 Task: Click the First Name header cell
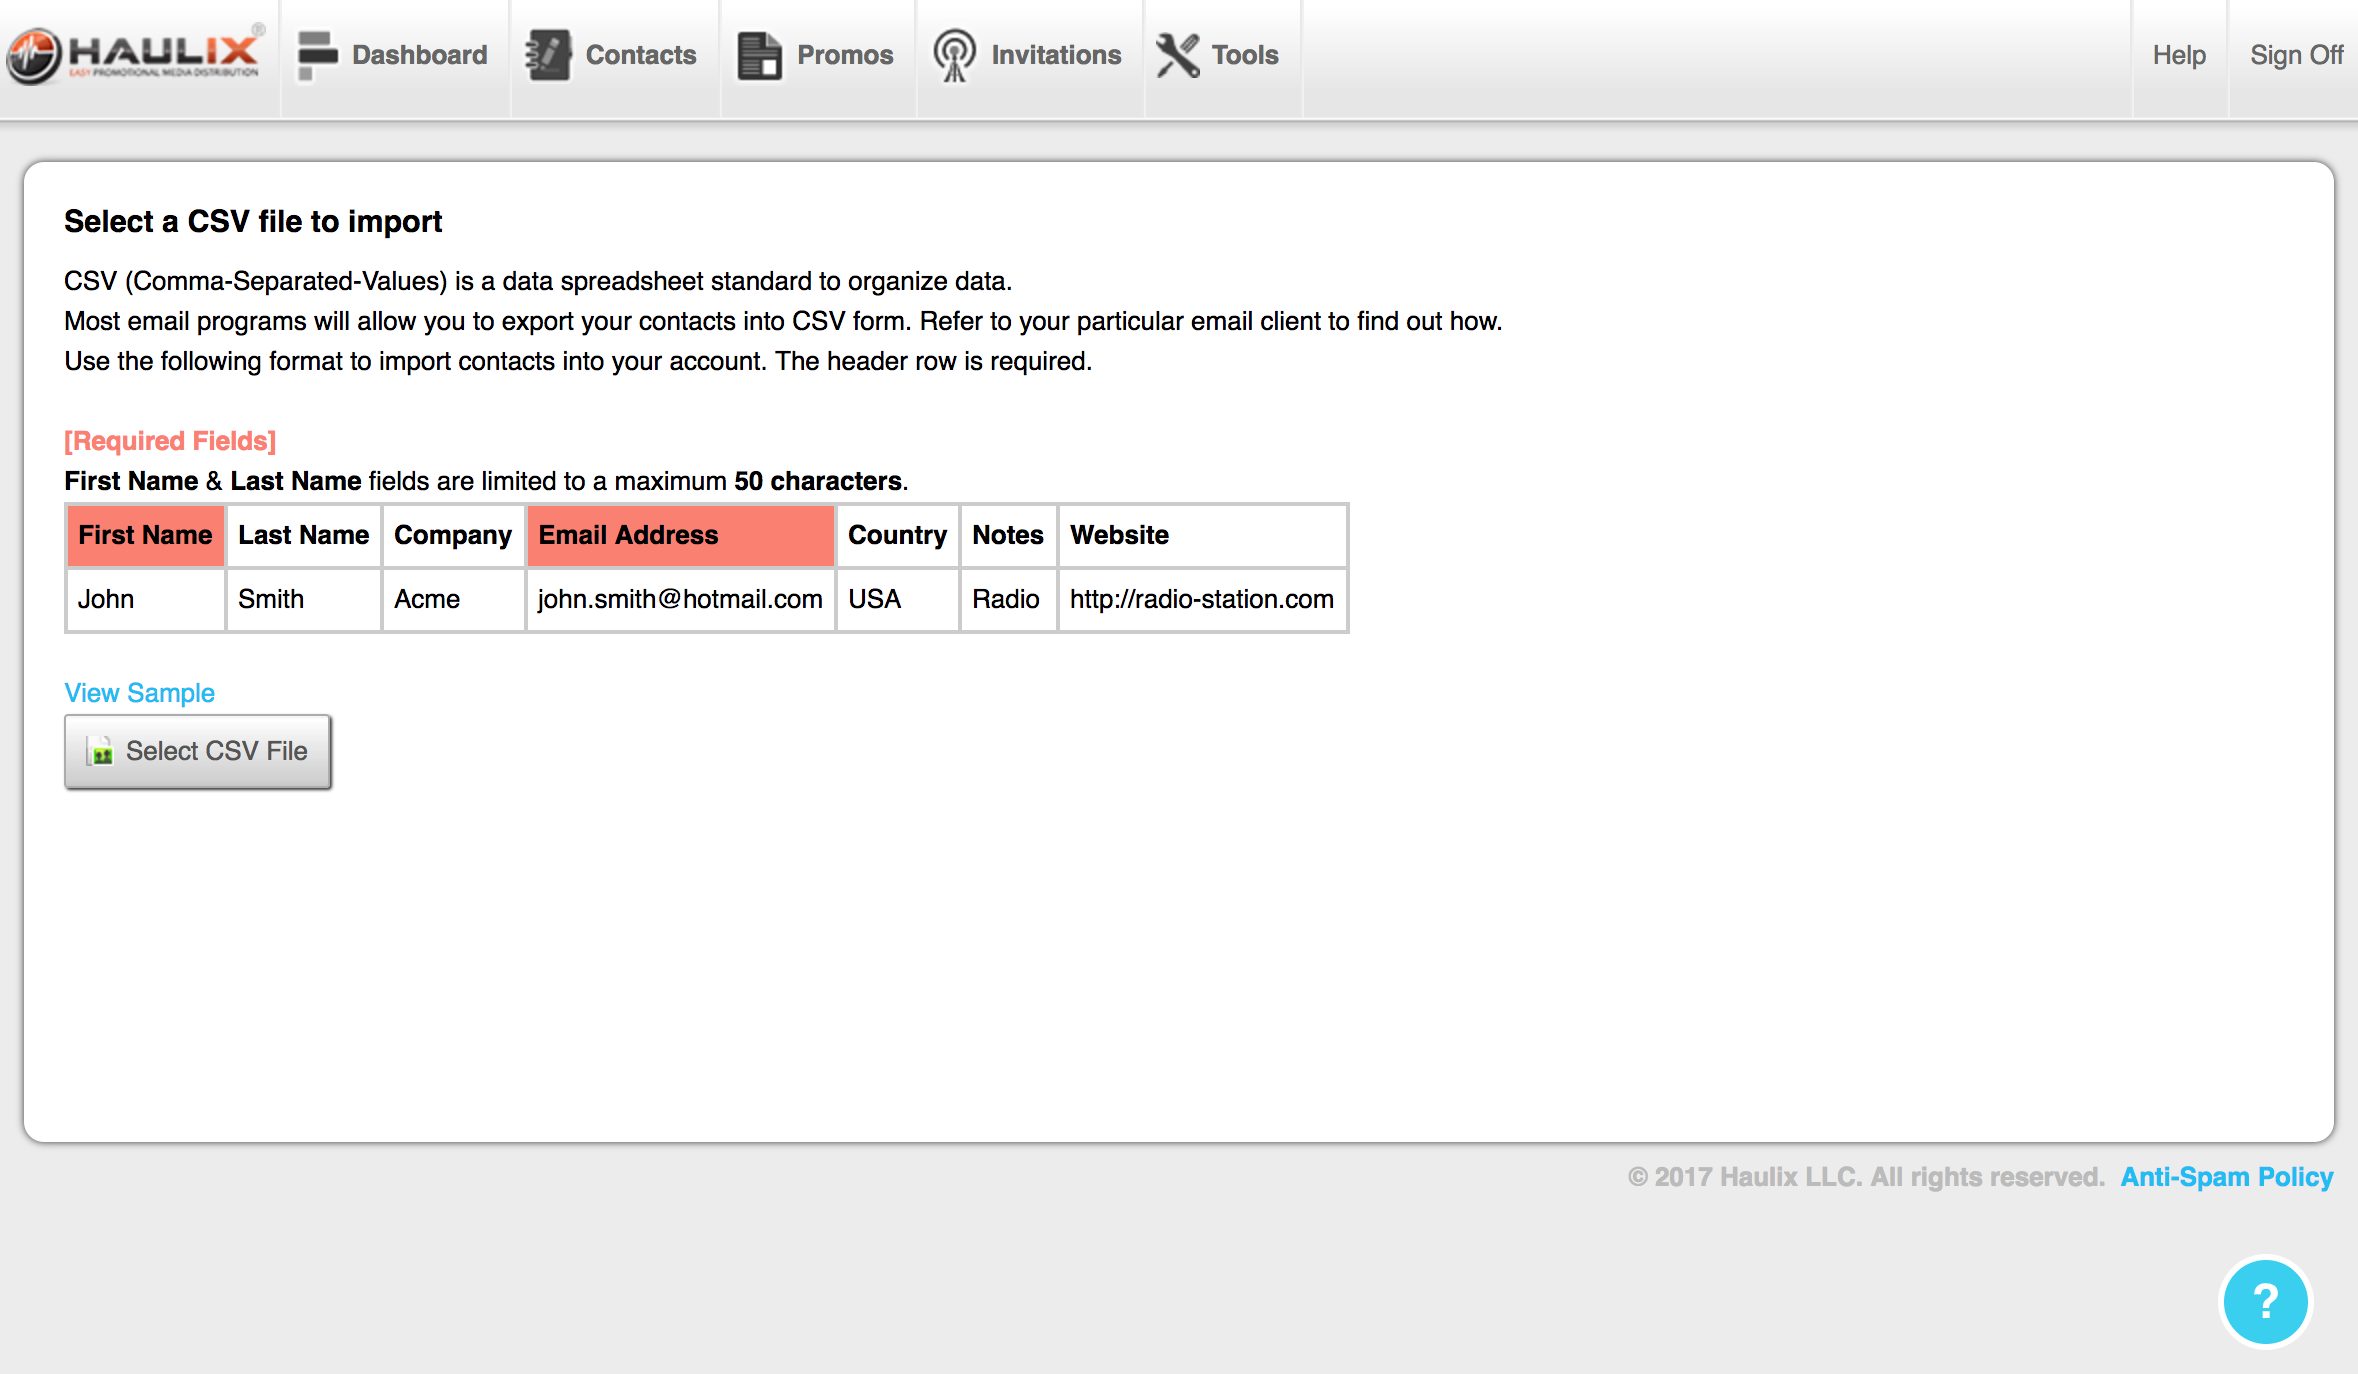145,535
